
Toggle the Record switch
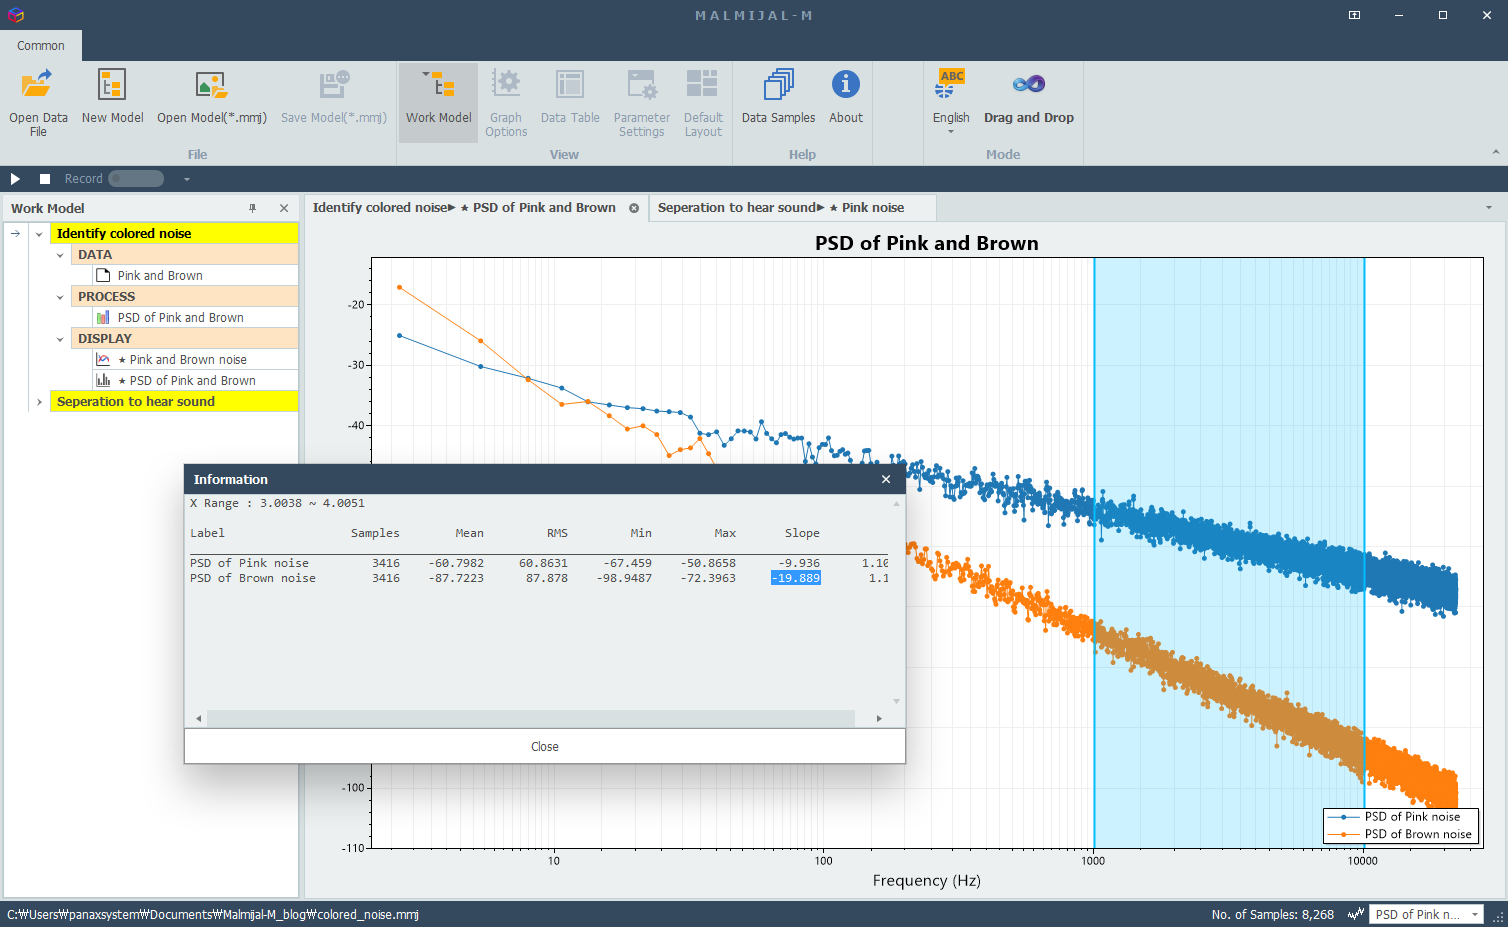[136, 179]
